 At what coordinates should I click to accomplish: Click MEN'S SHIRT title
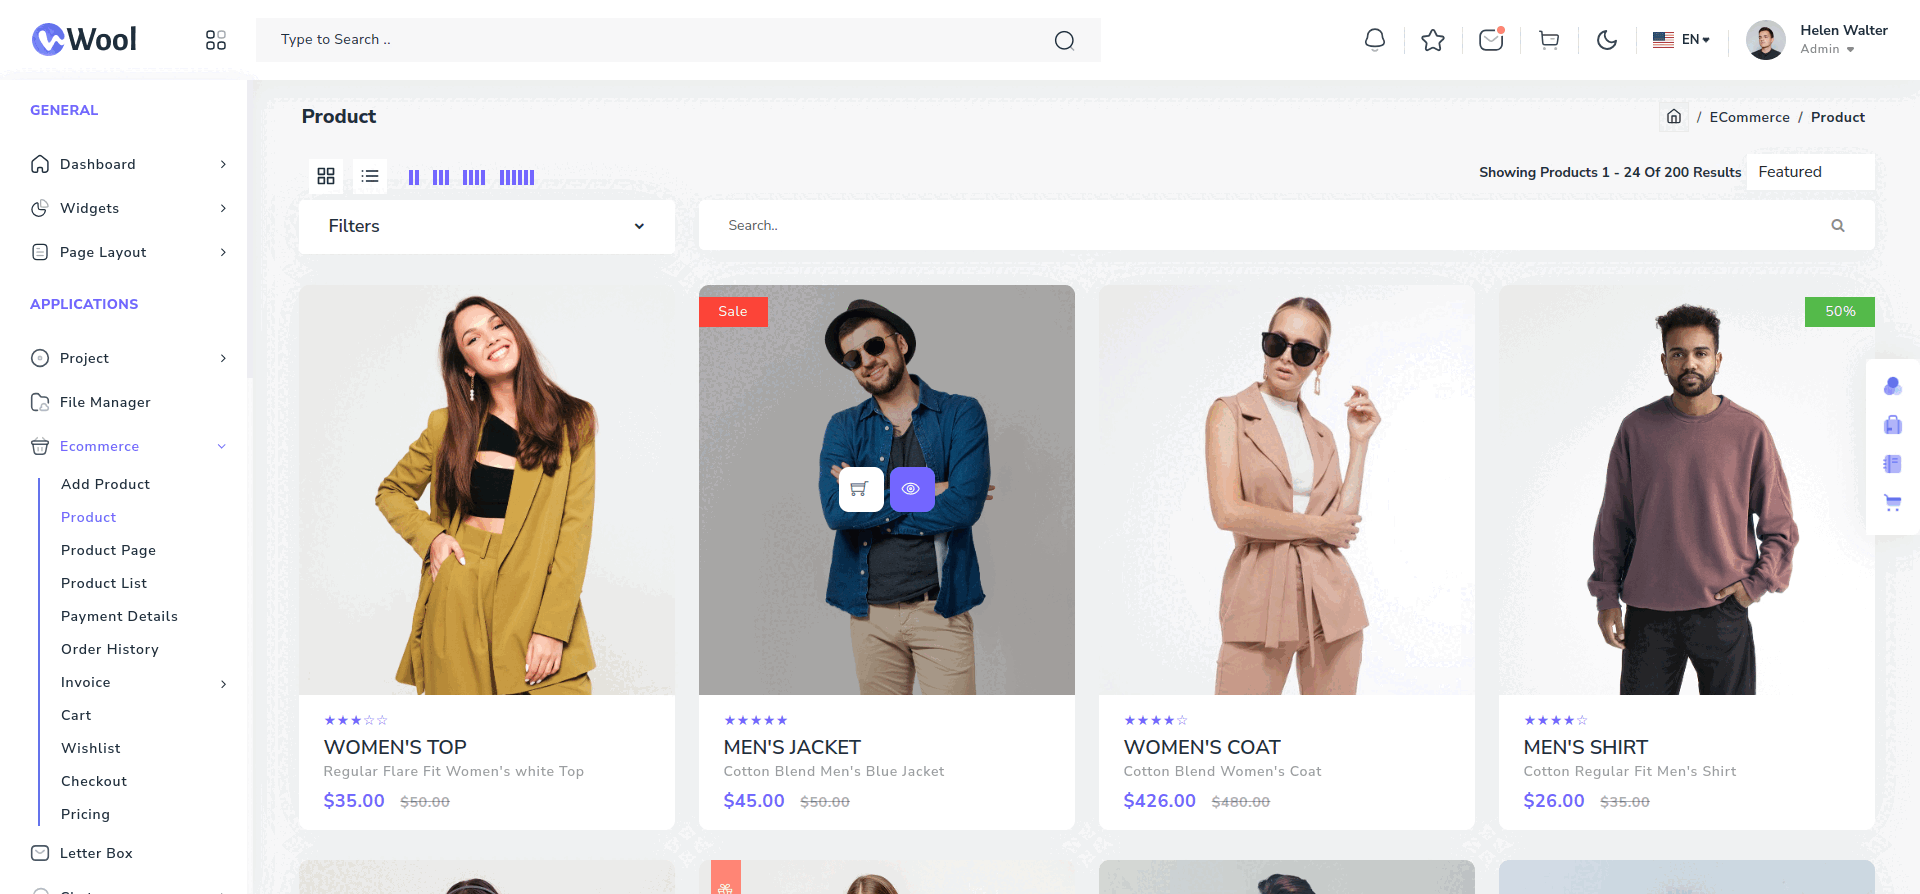coord(1586,747)
